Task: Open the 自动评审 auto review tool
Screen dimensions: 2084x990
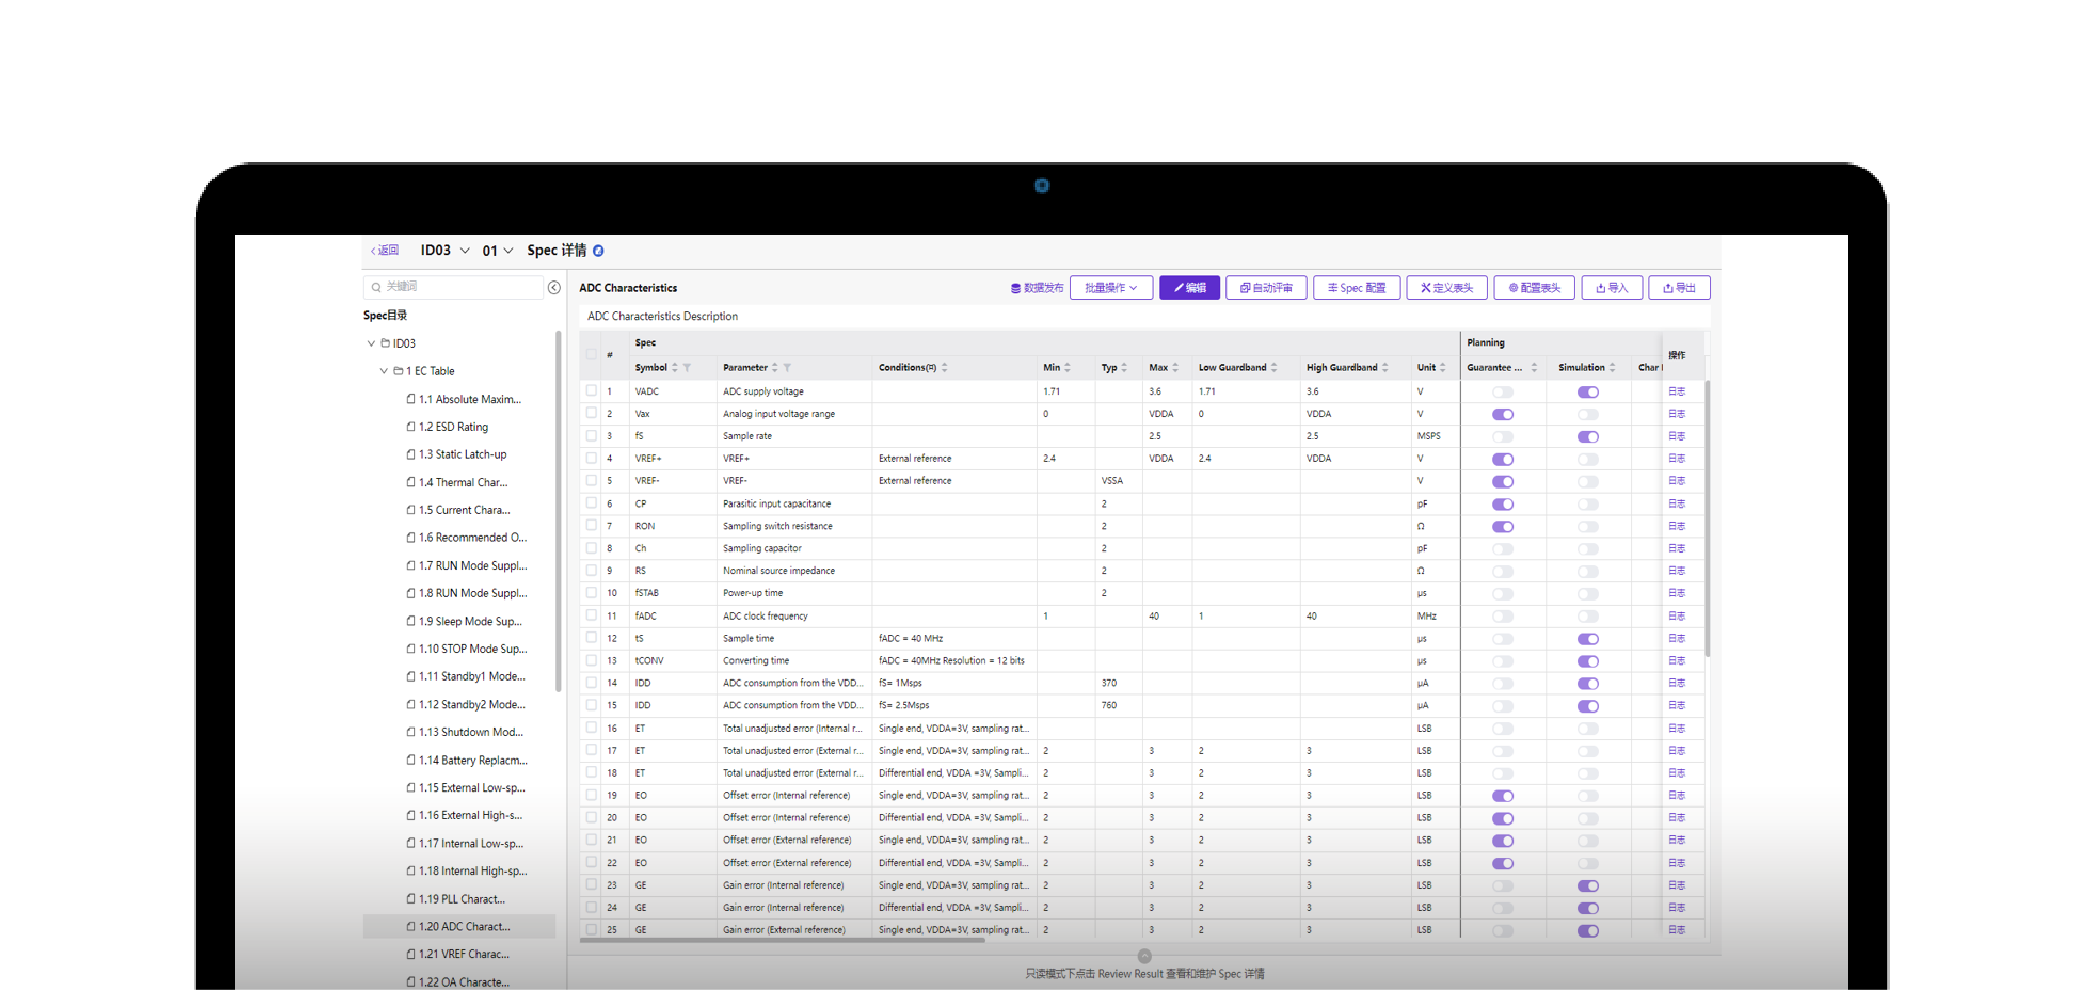Action: click(1266, 288)
